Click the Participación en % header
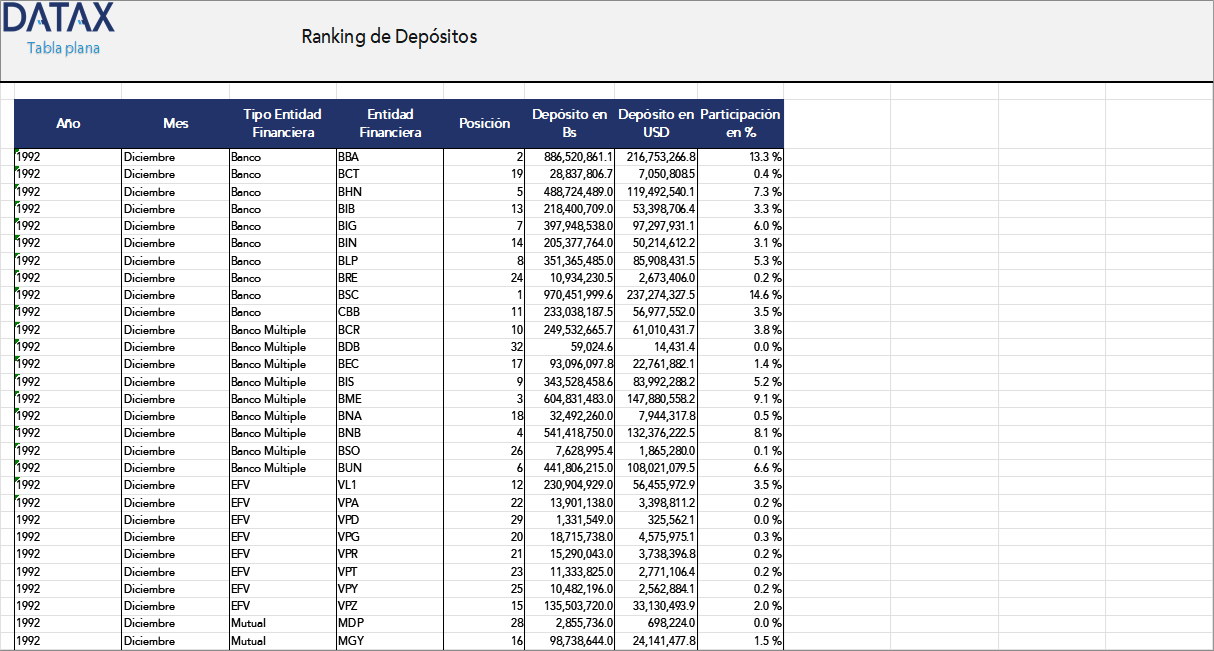Screen dimensions: 1214x651 coord(742,123)
